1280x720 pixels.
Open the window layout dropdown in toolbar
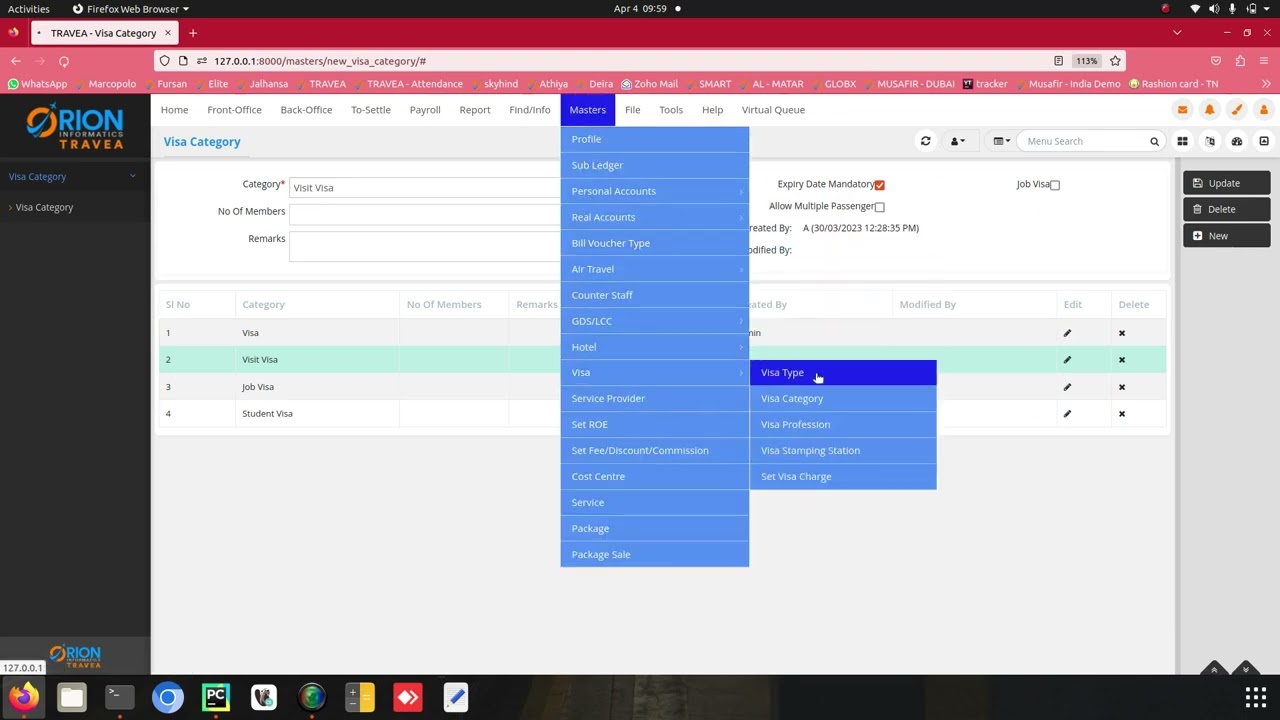click(x=1001, y=141)
